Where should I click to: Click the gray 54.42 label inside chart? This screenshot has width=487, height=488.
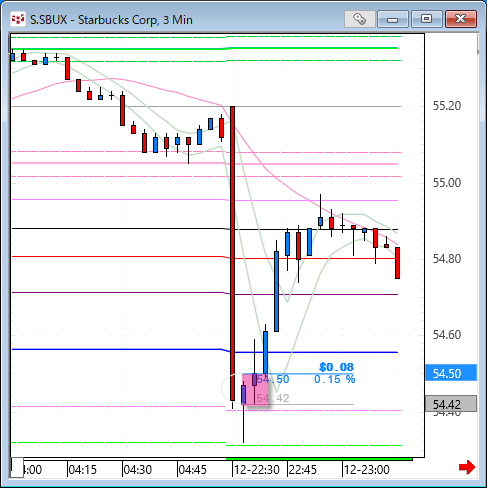point(273,398)
